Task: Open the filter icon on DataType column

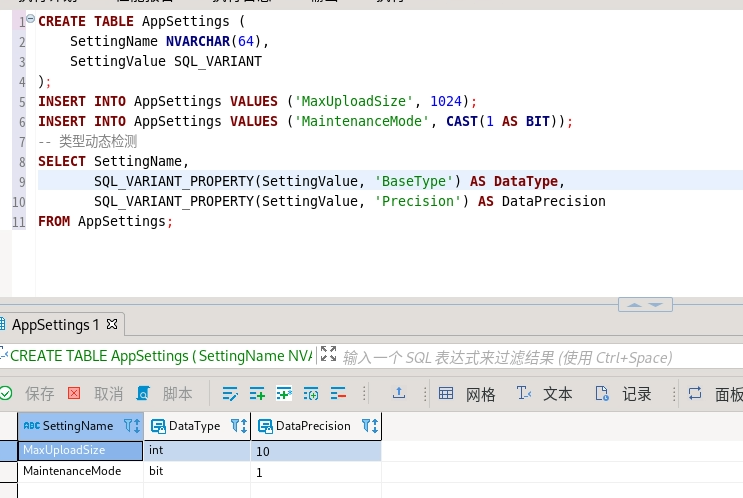Action: click(235, 426)
